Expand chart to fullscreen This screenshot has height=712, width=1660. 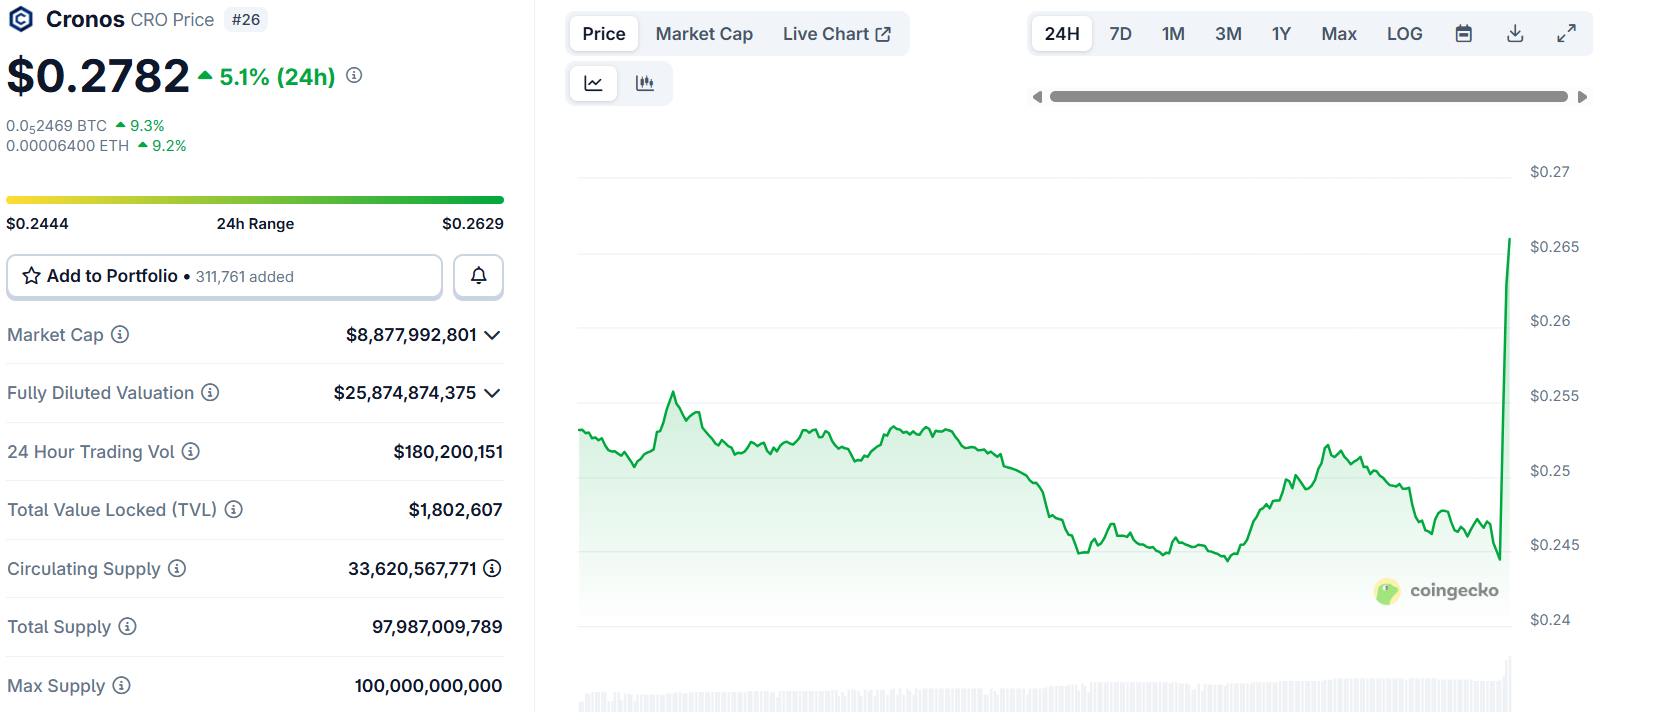click(1566, 34)
